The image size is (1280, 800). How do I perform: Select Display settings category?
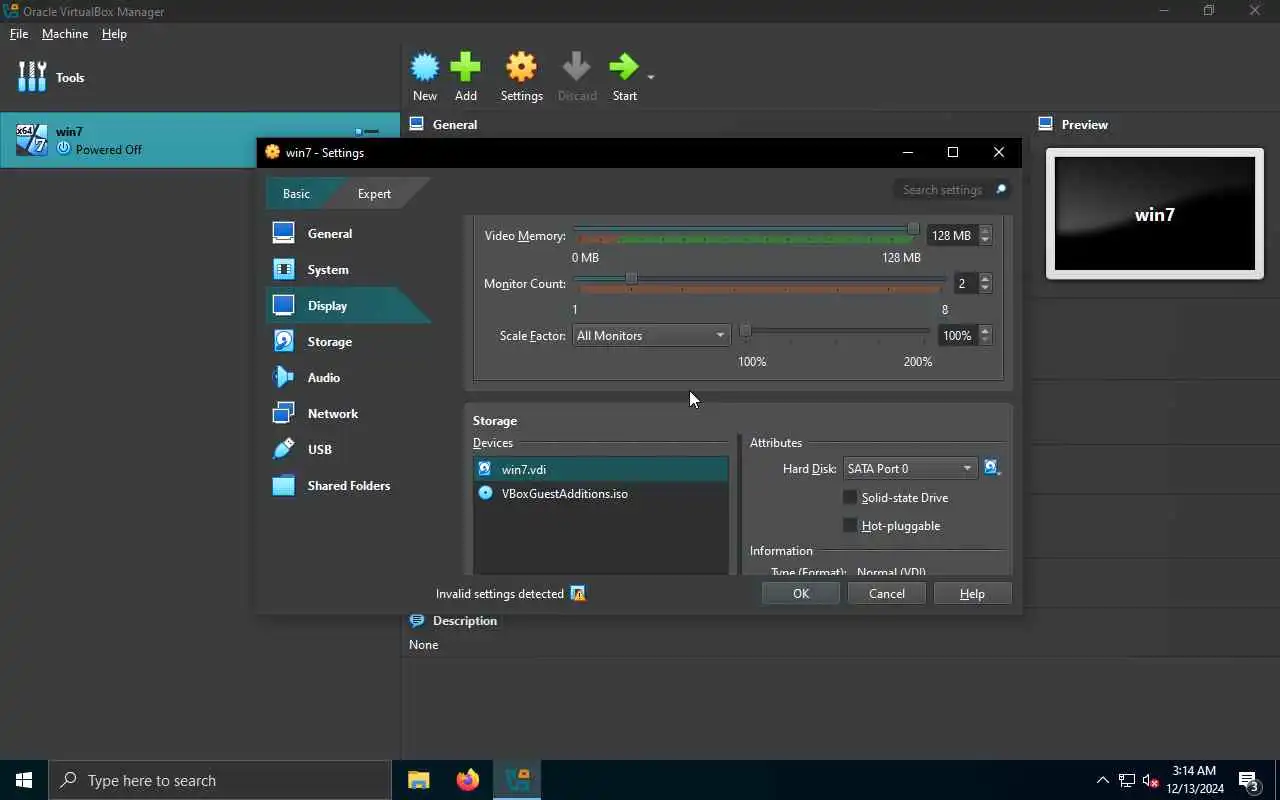(348, 305)
